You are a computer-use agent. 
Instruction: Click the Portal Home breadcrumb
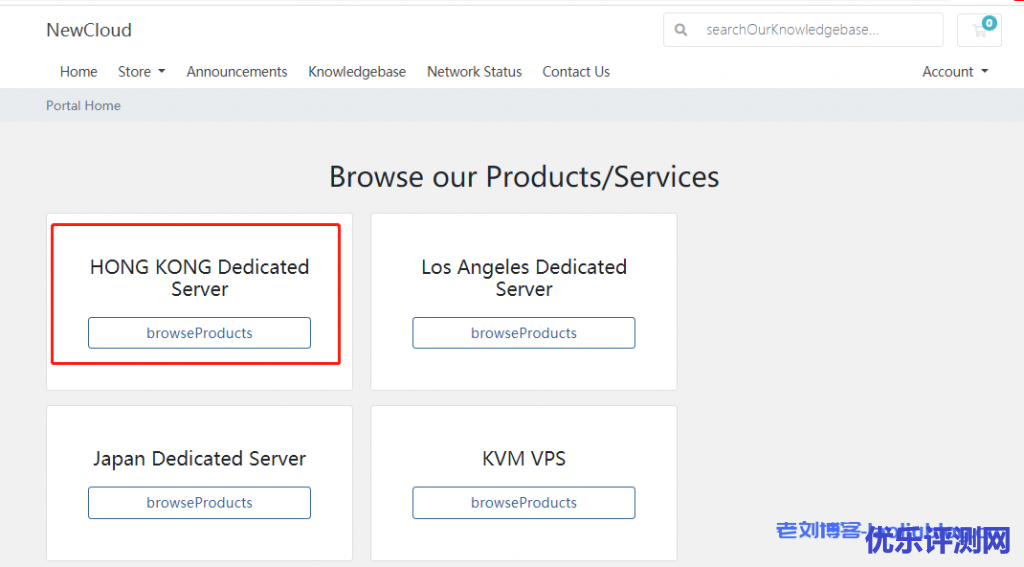pos(83,106)
